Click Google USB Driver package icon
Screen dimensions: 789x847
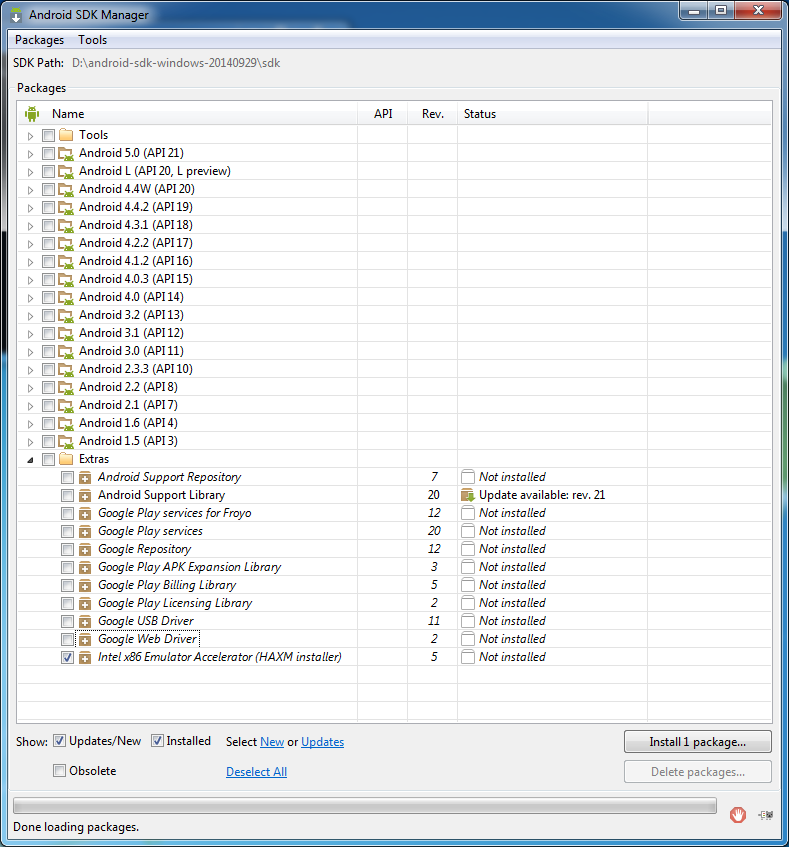pyautogui.click(x=85, y=621)
